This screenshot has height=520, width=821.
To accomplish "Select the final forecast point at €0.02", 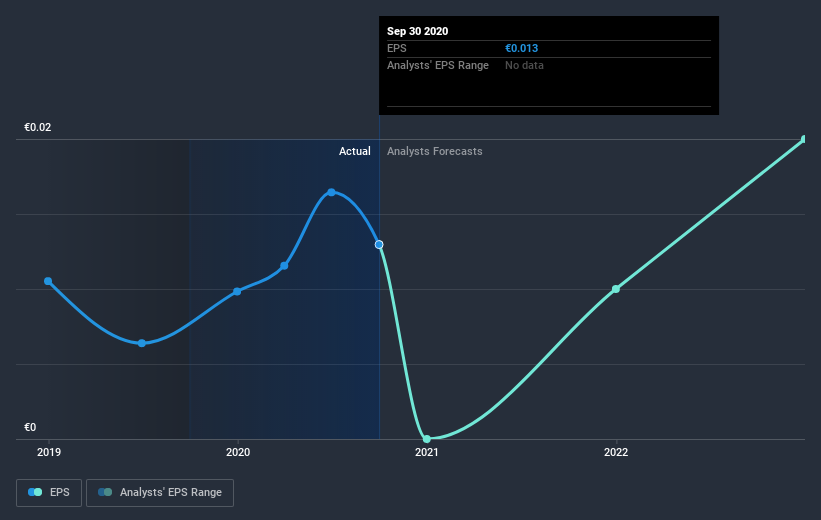I will click(805, 139).
